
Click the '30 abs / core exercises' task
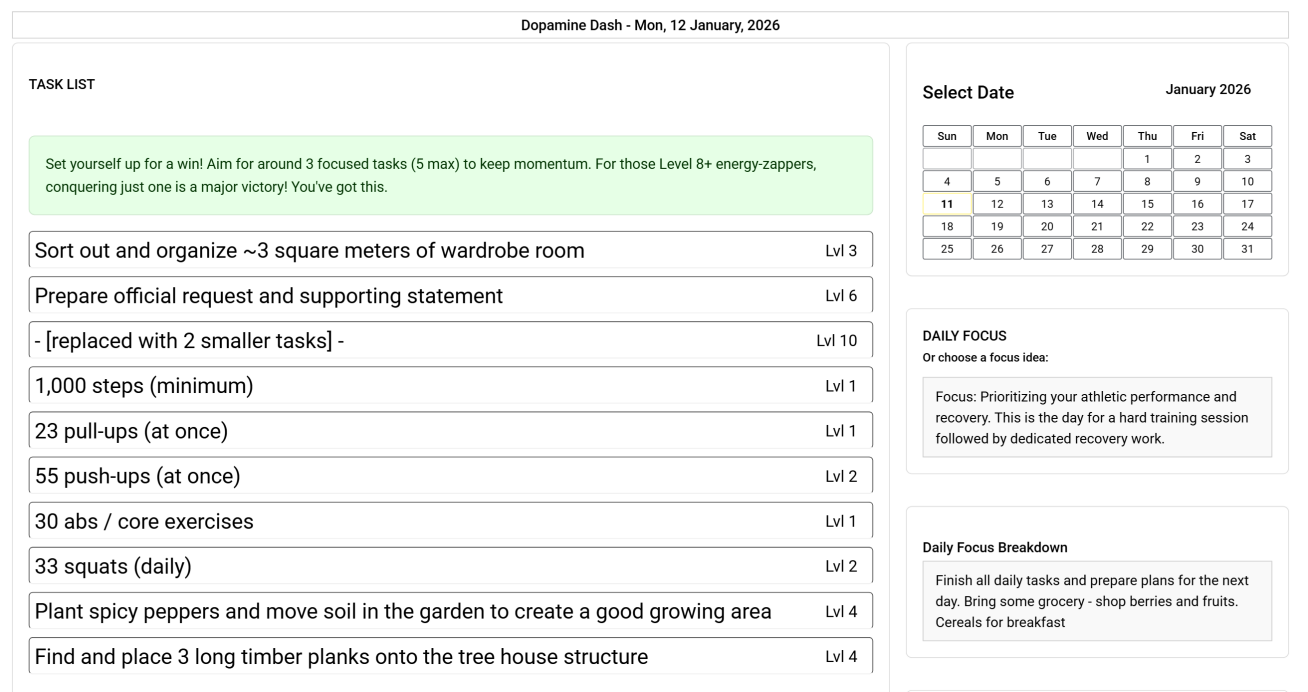tap(450, 521)
